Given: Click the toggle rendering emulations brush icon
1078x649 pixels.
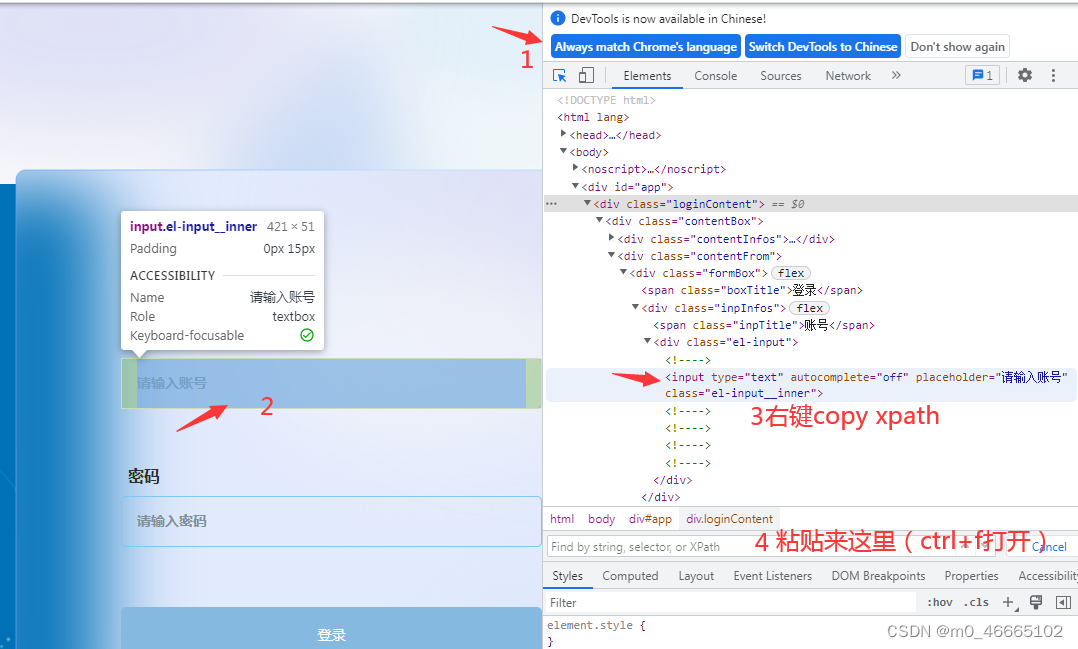Looking at the screenshot, I should click(1036, 601).
